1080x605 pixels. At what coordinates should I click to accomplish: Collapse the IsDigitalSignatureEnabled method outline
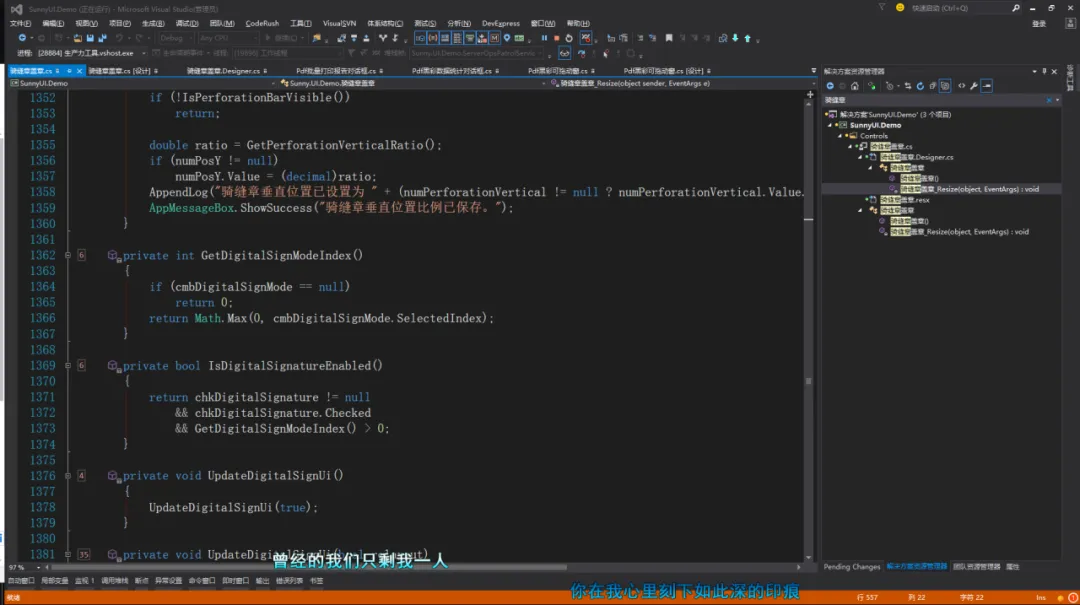(68, 365)
